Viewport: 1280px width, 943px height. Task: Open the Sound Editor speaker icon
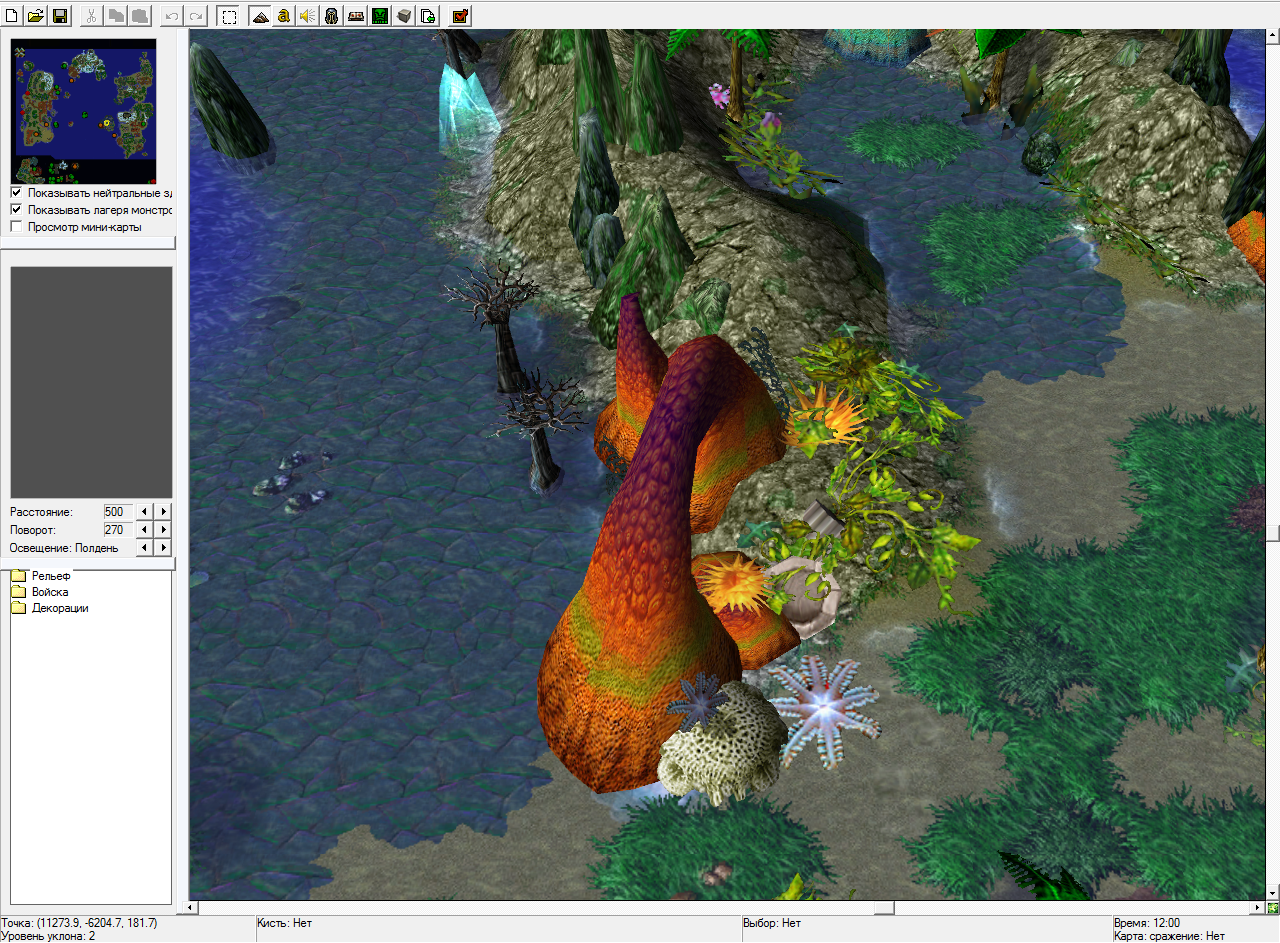pyautogui.click(x=308, y=16)
